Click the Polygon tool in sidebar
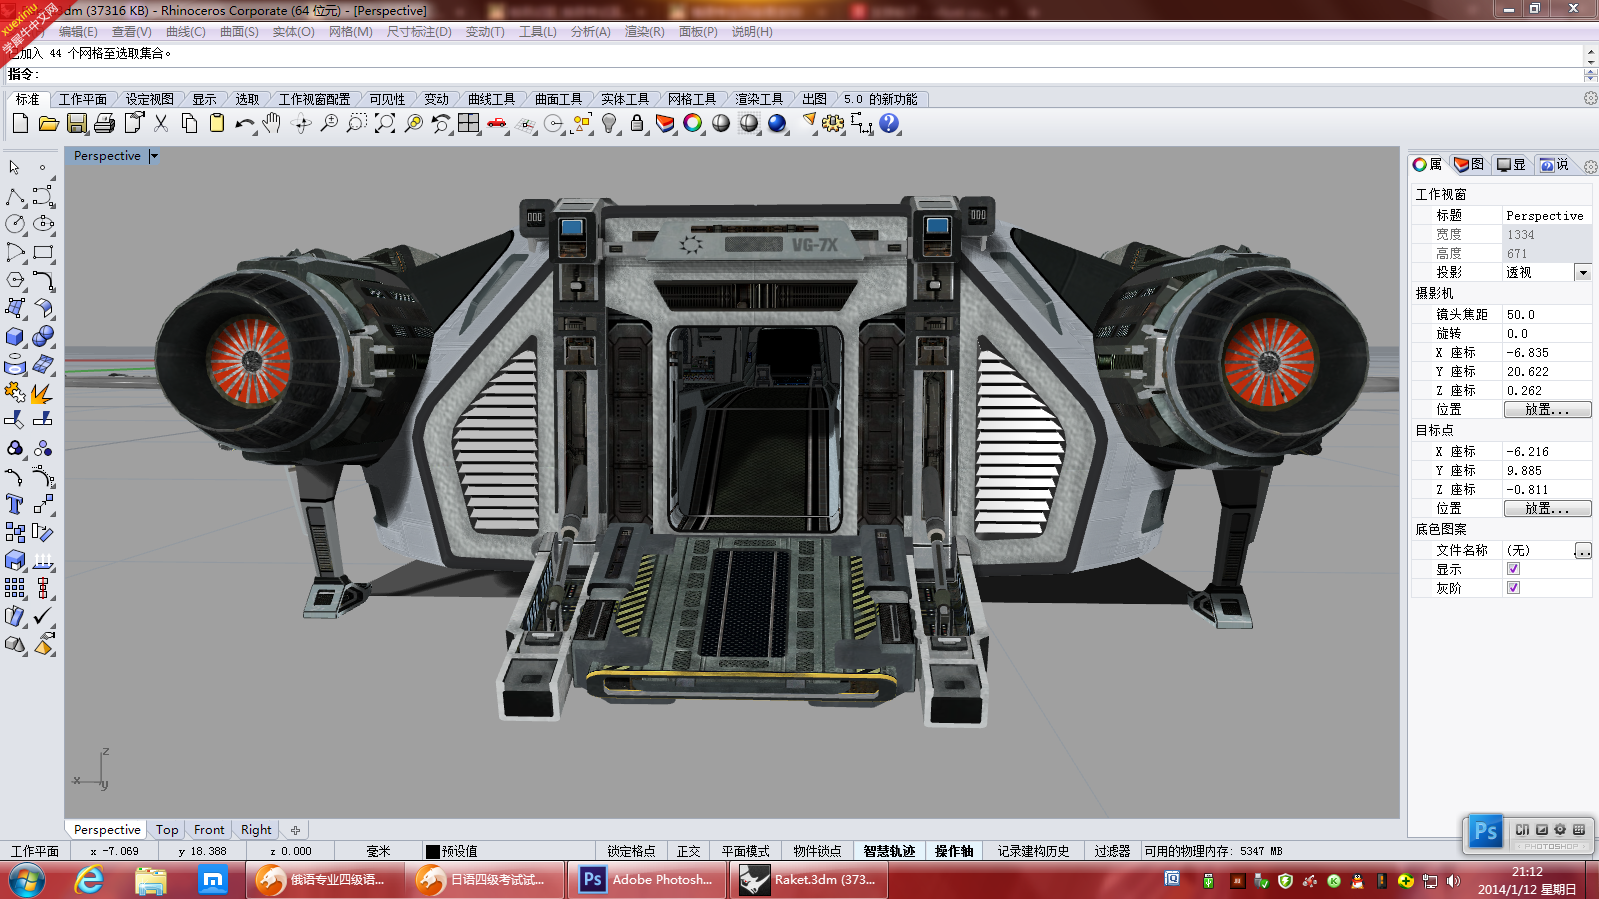Screen dimensions: 1599x899 [15, 280]
